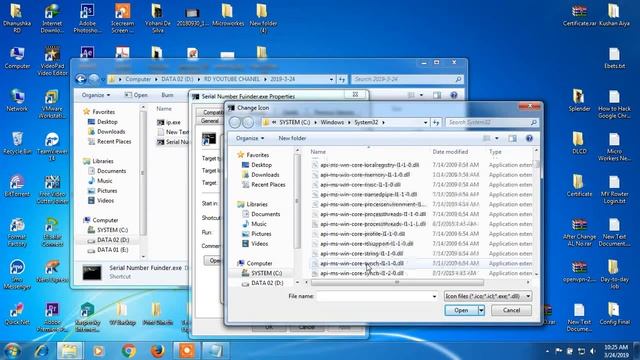This screenshot has width=640, height=360.
Task: Click the change view icon in Change Icon dialog
Action: click(x=487, y=138)
